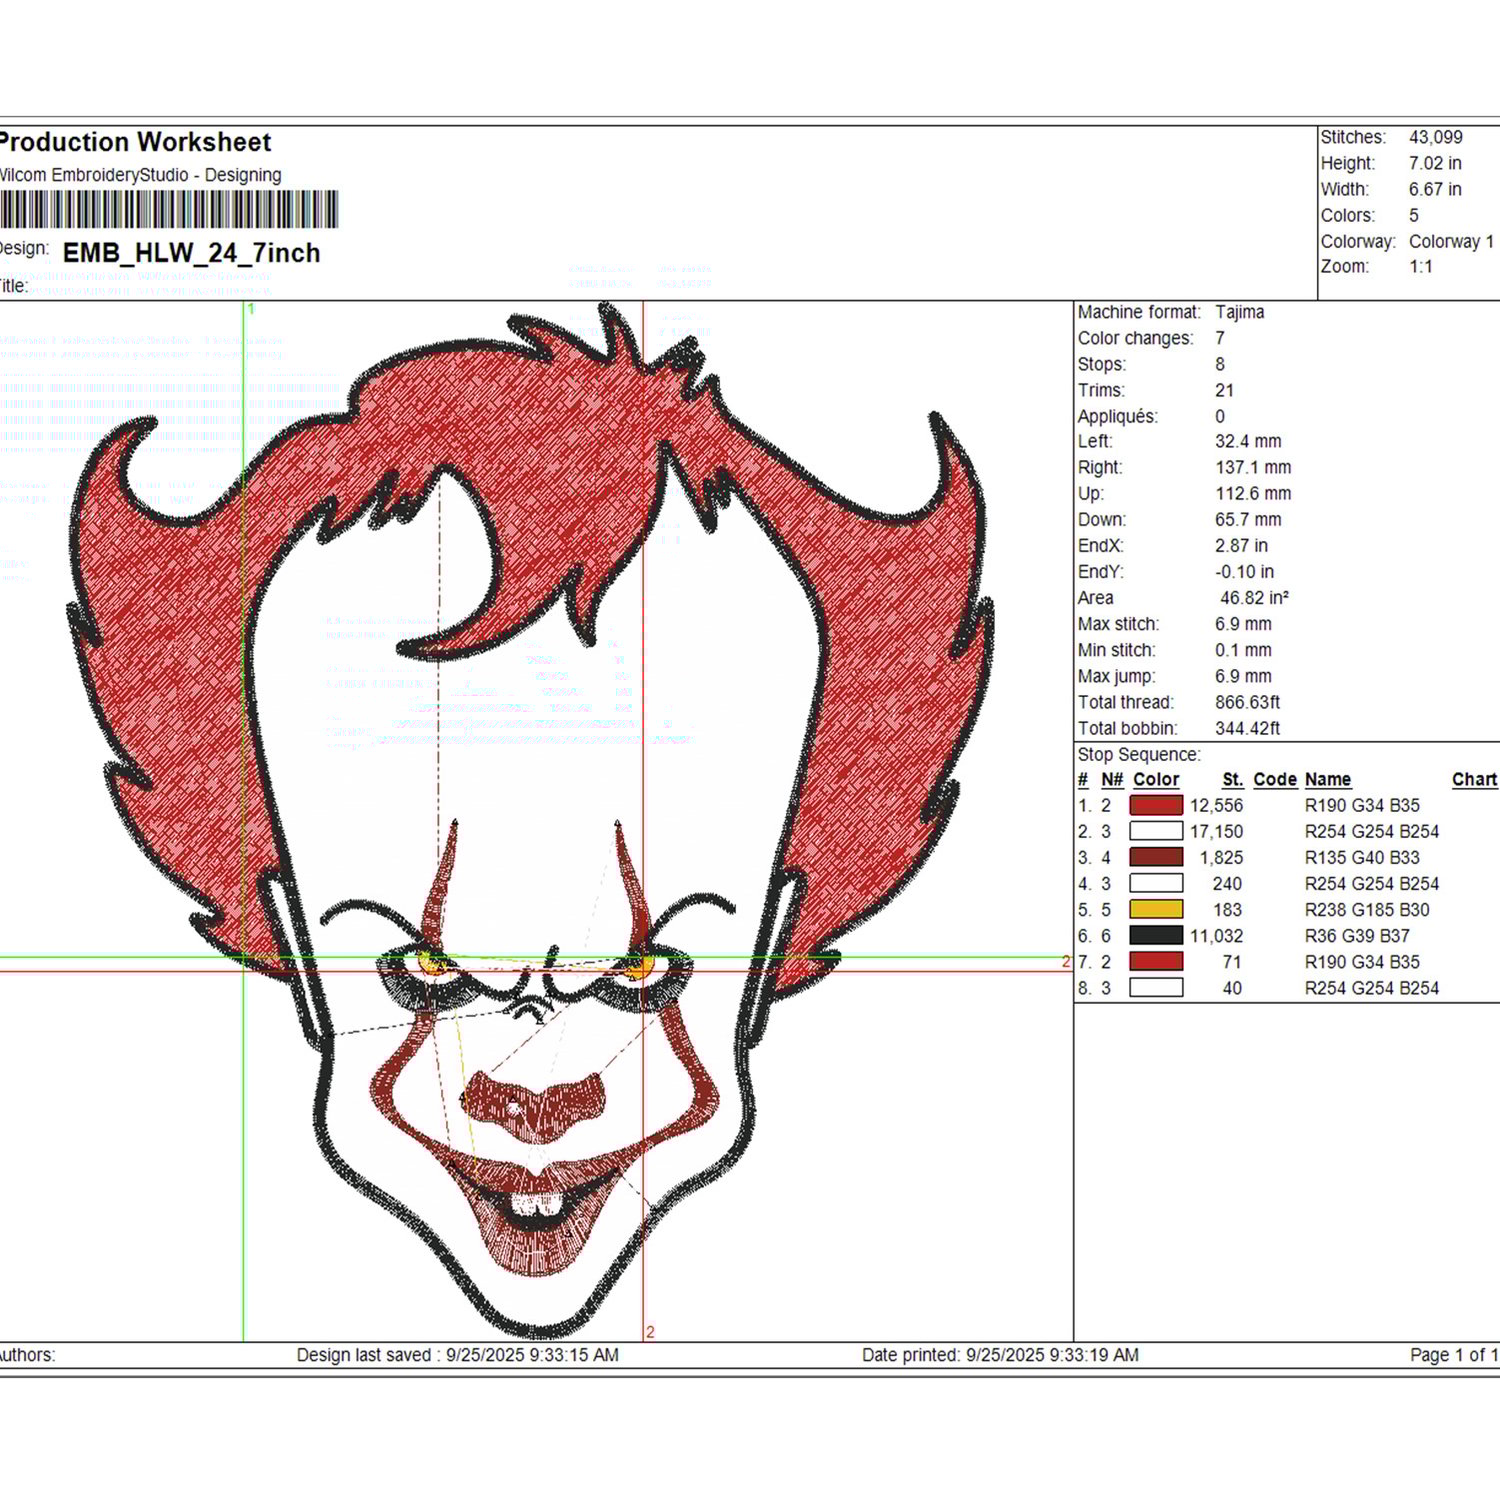Click the machine format value "Tajima"
Viewport: 1500px width, 1495px height.
pyautogui.click(x=1240, y=312)
